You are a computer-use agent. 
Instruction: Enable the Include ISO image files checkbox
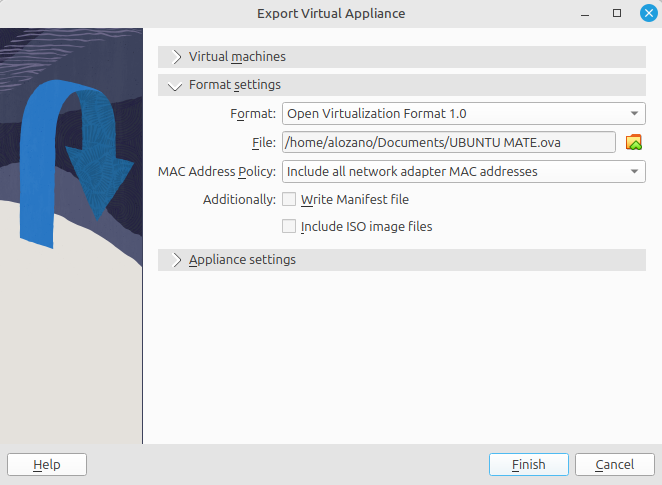pyautogui.click(x=290, y=227)
